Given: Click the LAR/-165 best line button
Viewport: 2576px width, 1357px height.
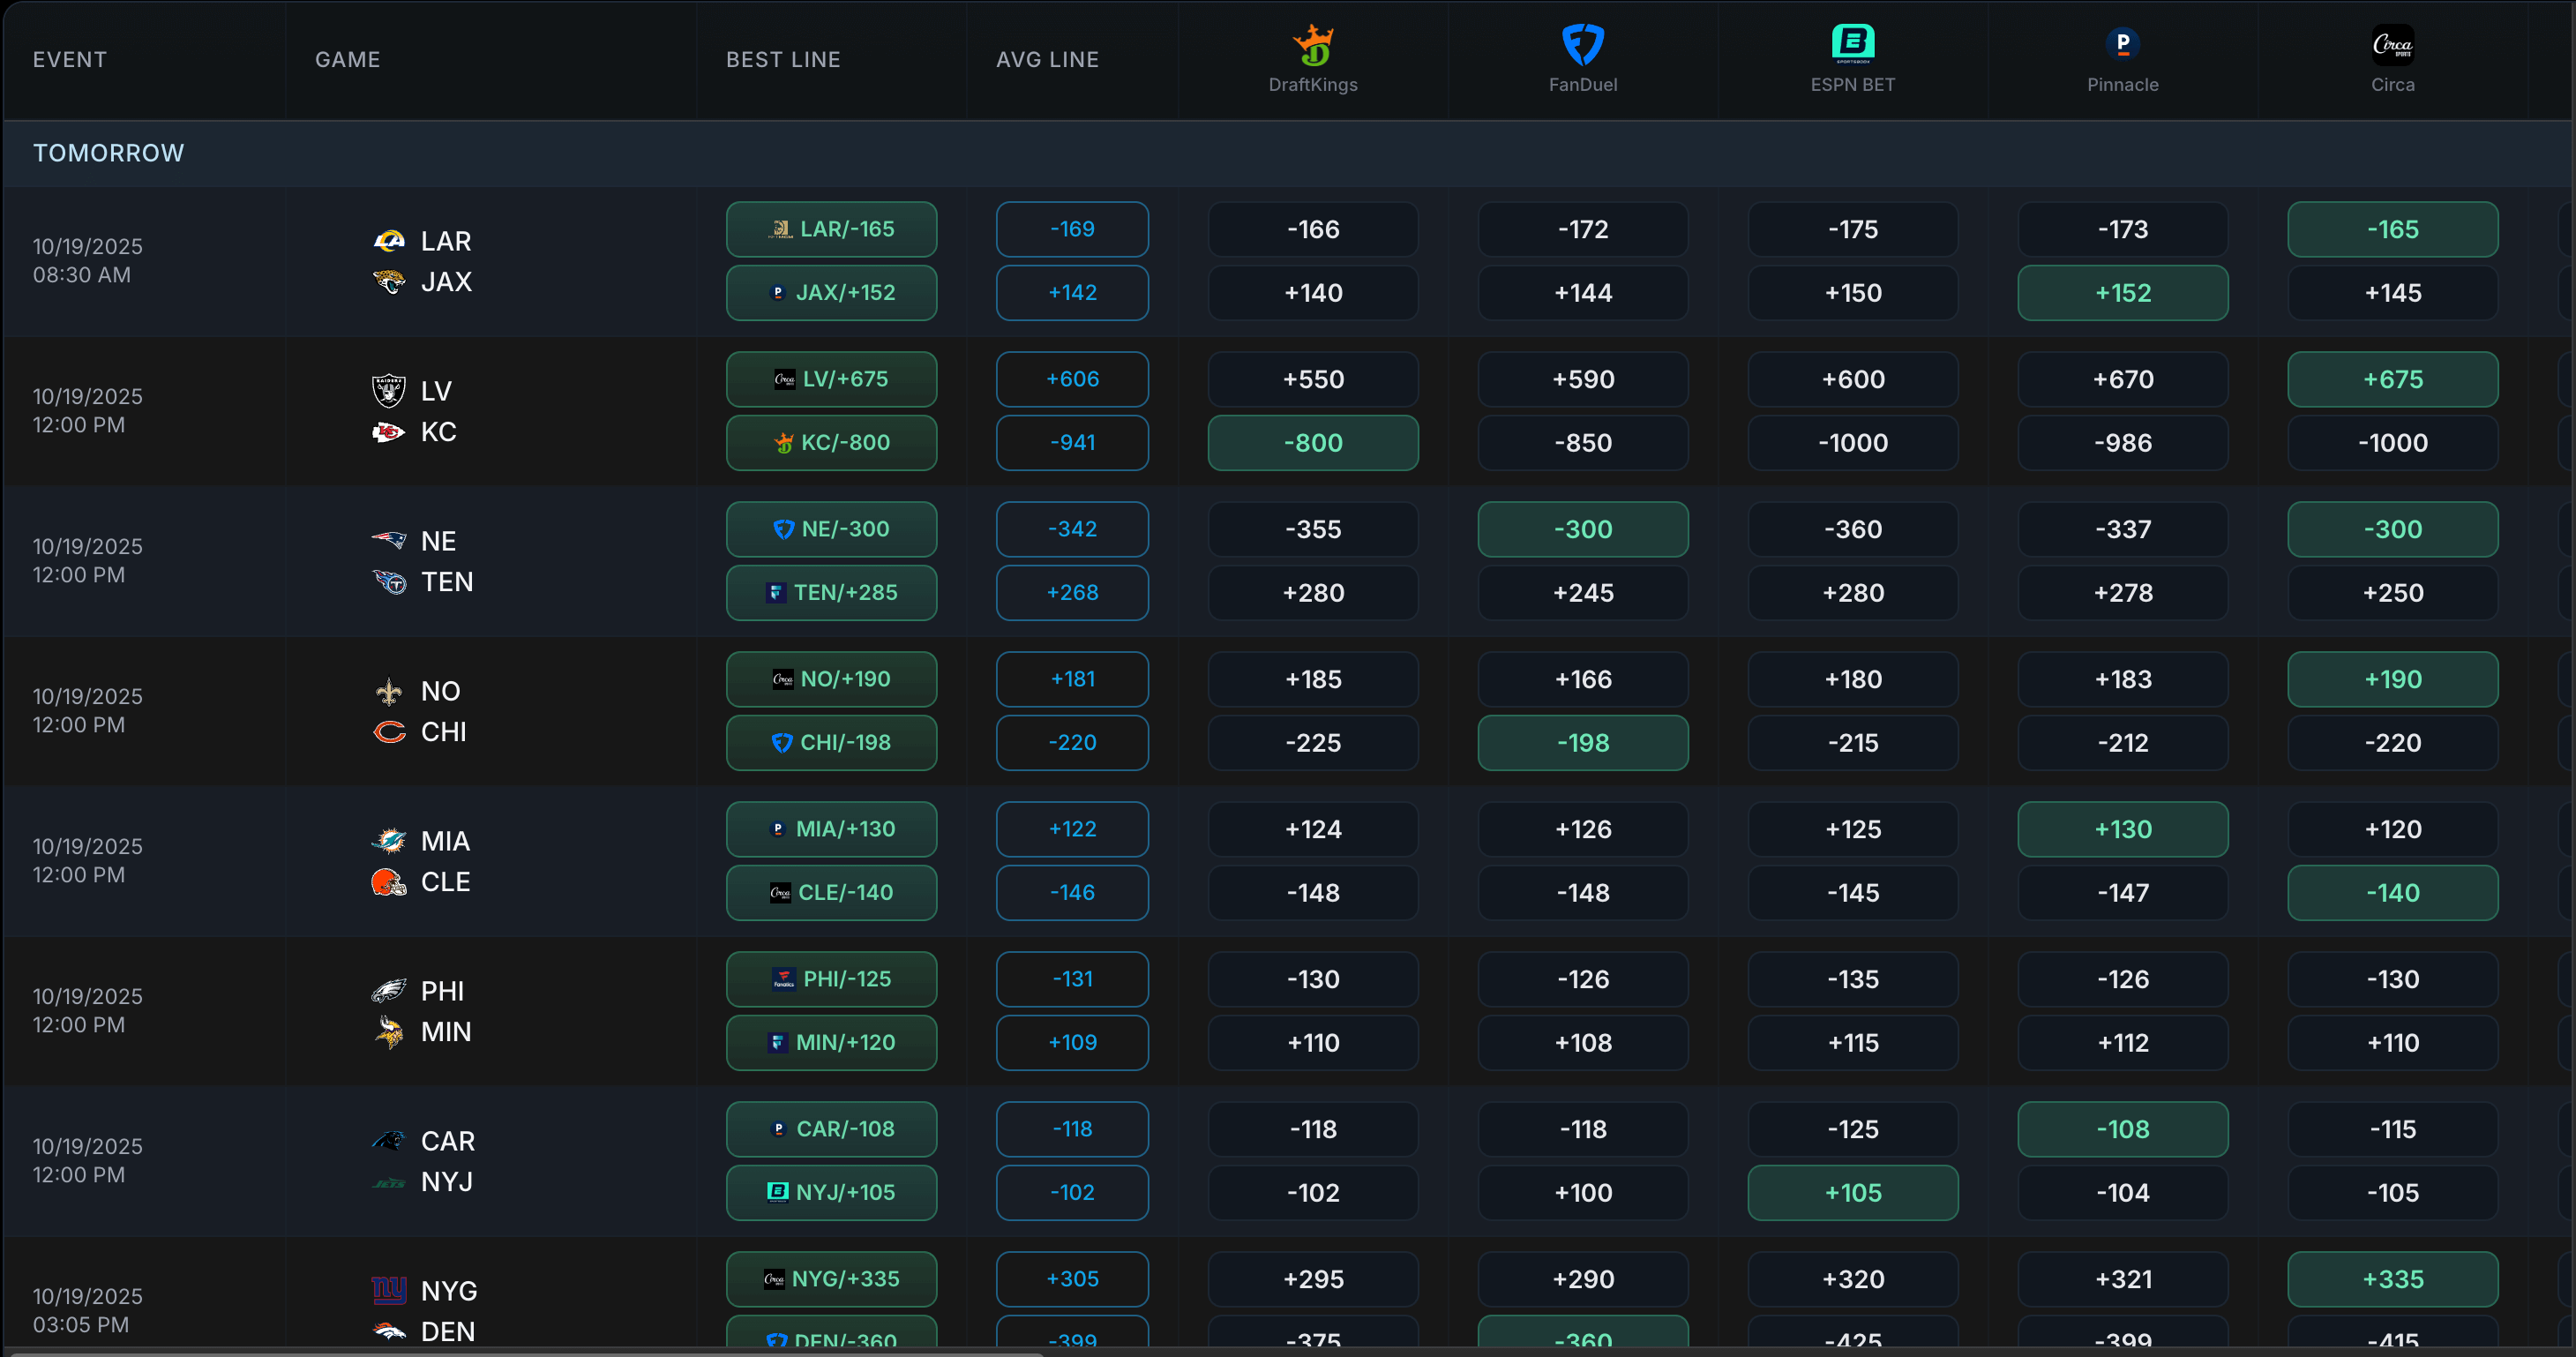Looking at the screenshot, I should (x=831, y=229).
